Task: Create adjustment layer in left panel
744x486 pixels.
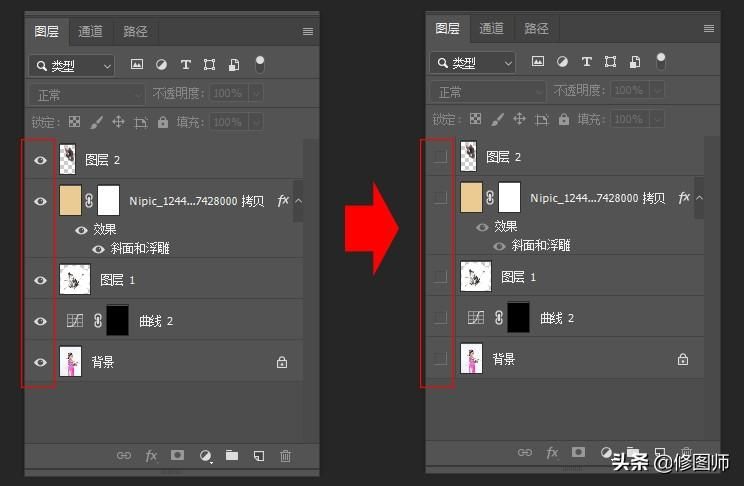Action: (205, 456)
